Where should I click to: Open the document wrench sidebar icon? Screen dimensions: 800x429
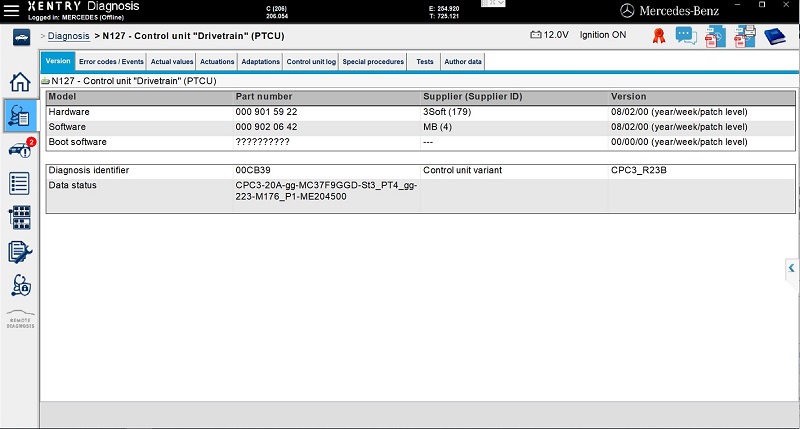[x=20, y=252]
